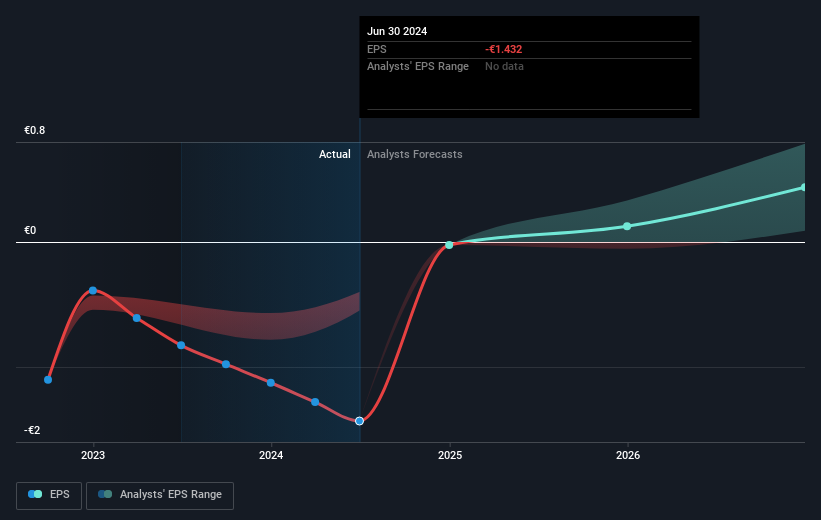Click the Analysts' EPS Range tooltip row label

[418, 67]
